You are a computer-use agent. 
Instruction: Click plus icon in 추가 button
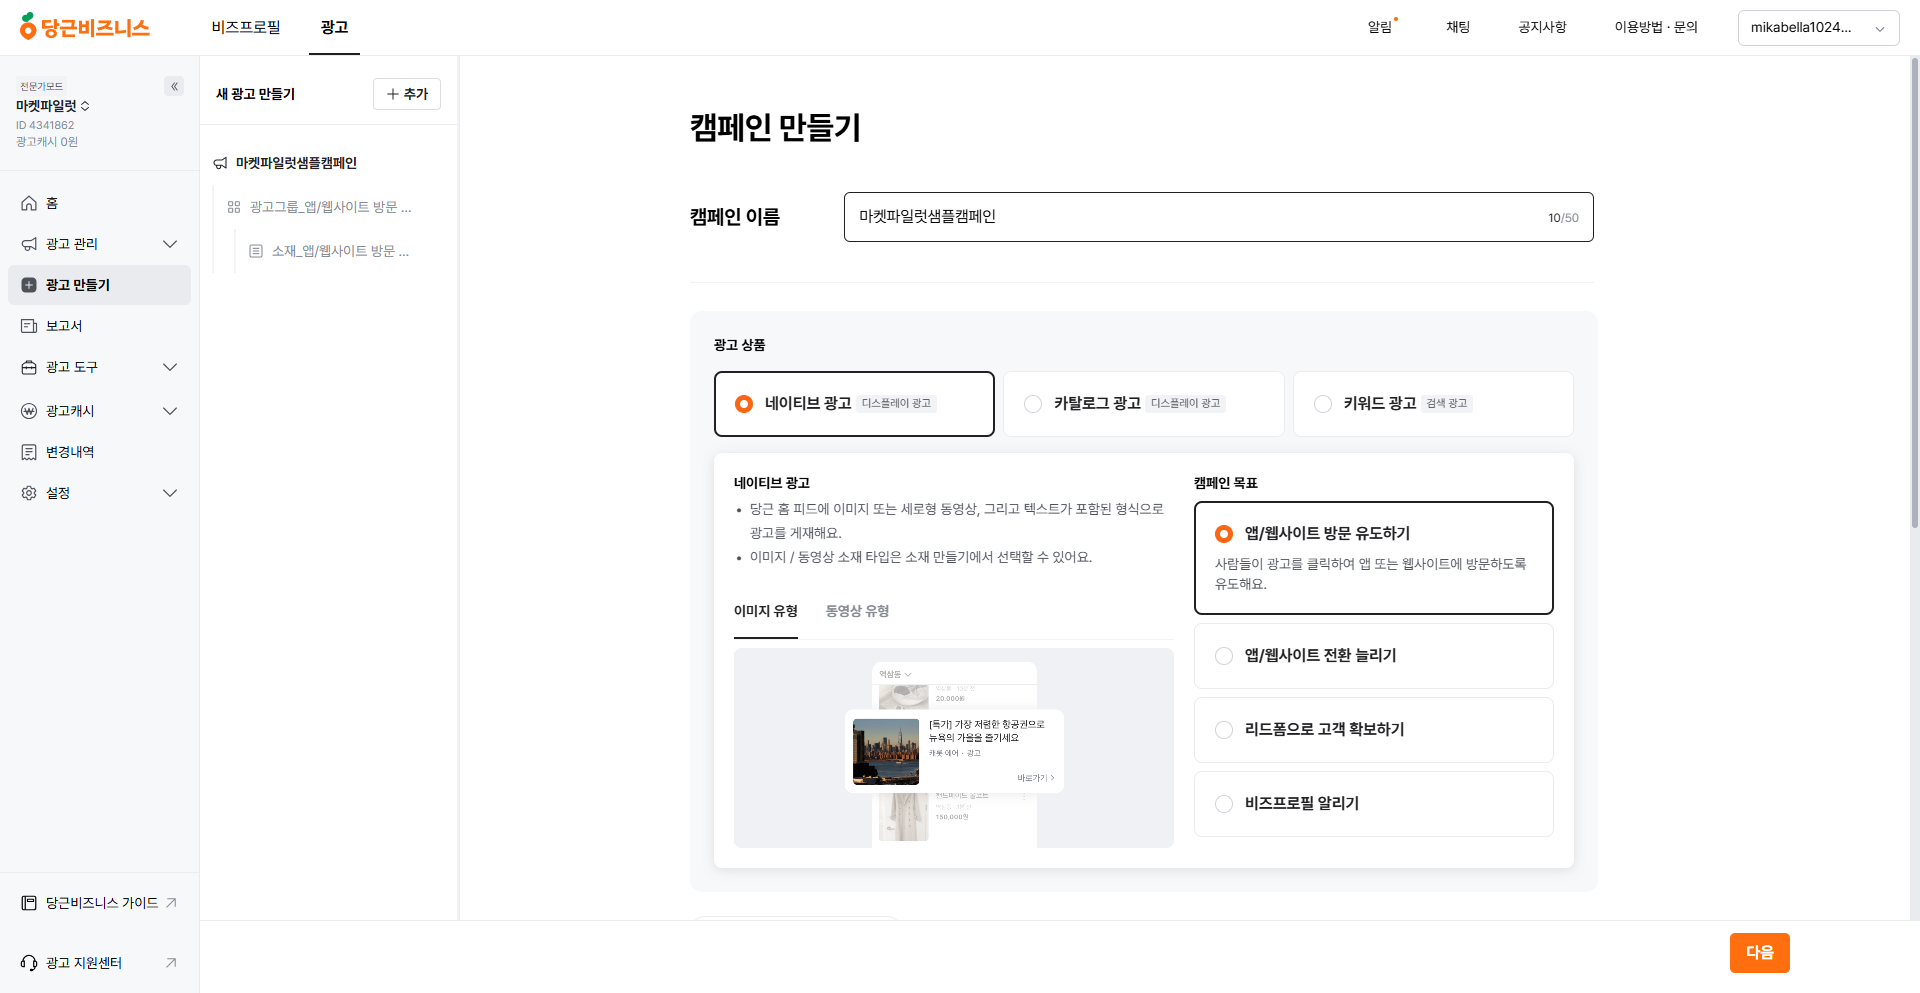tap(393, 94)
